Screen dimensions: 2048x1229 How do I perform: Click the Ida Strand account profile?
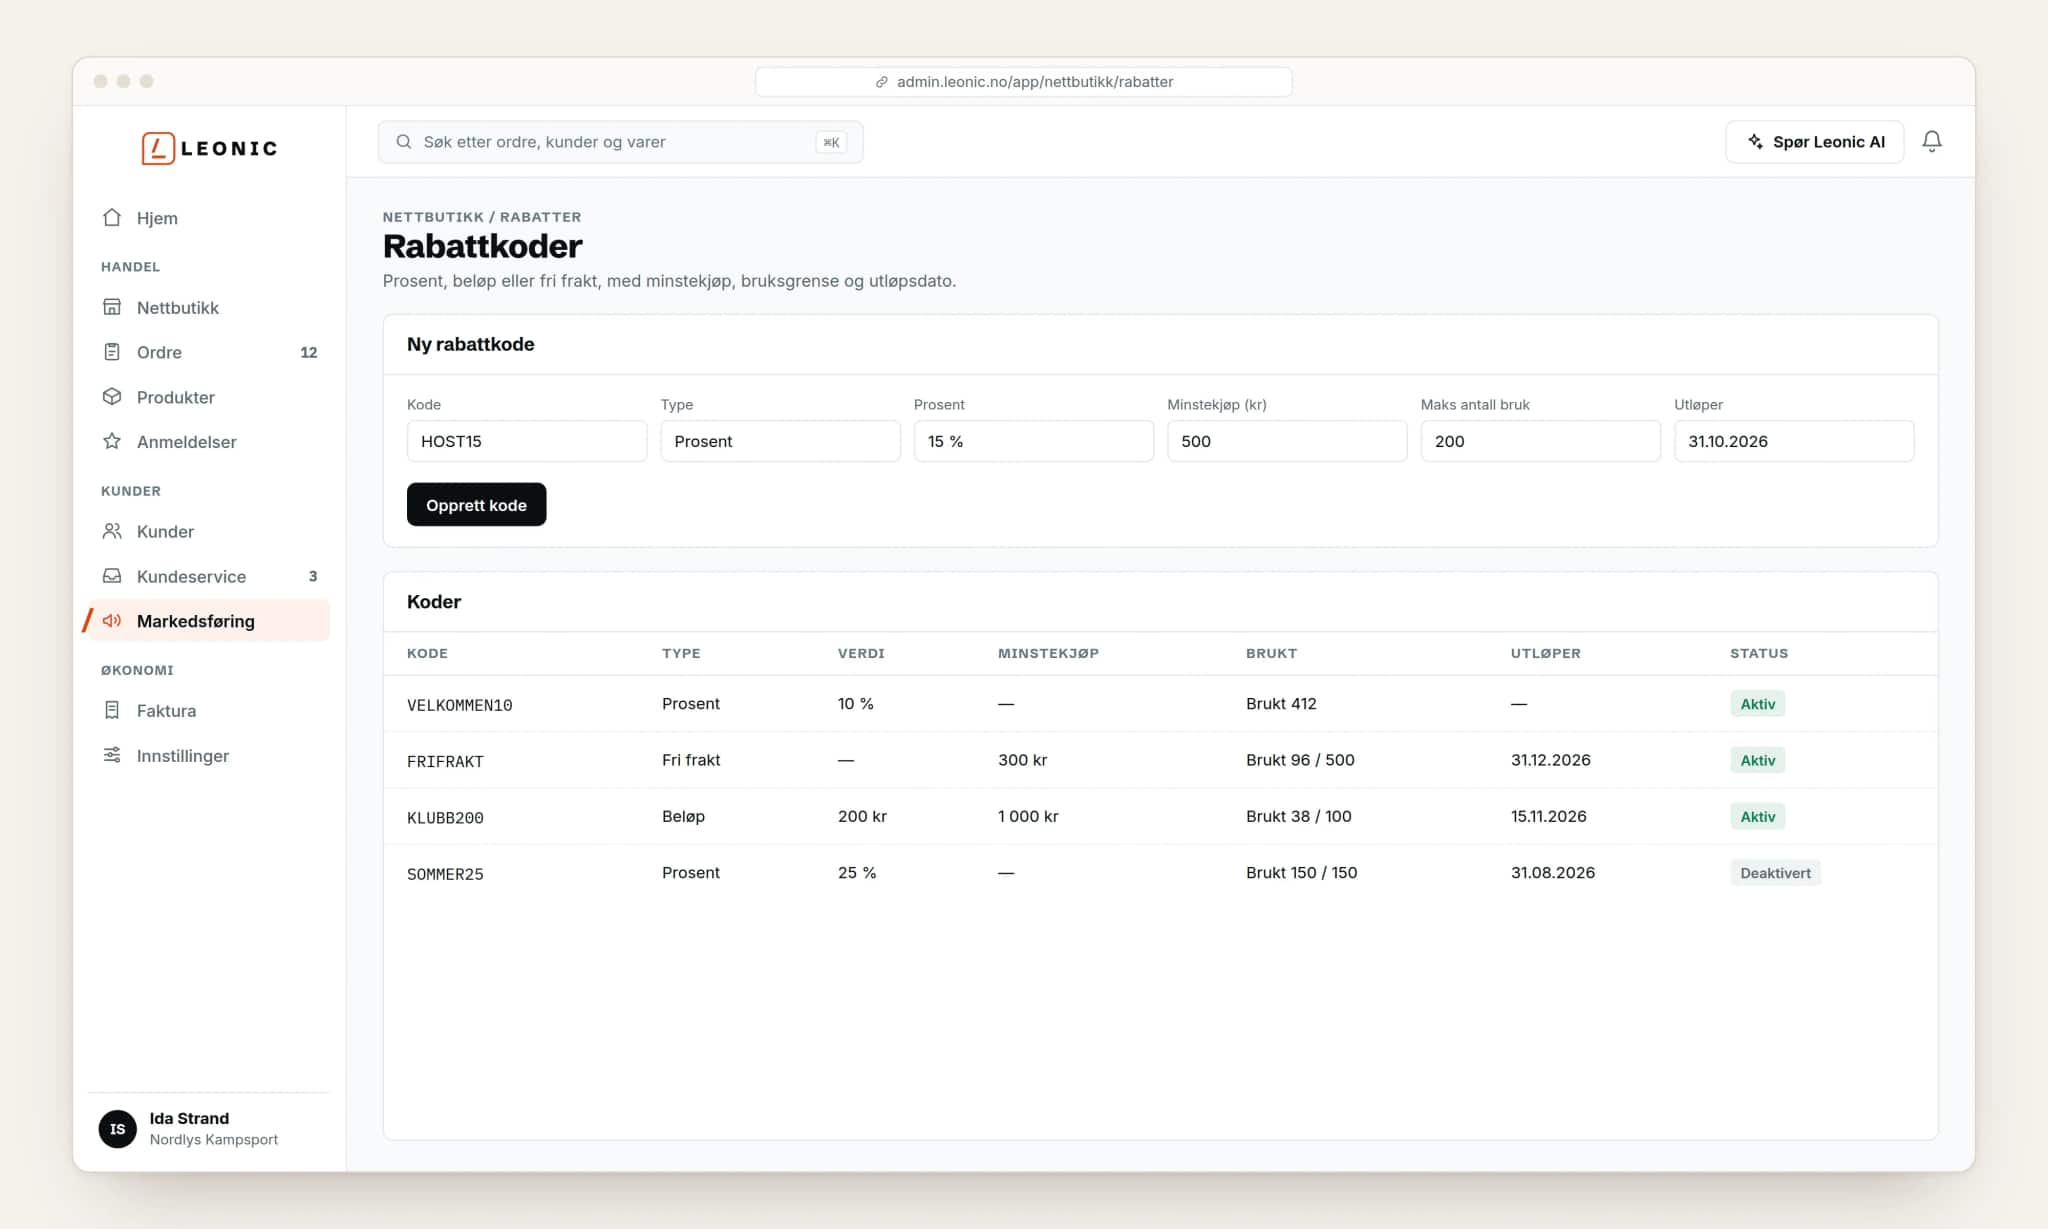(x=209, y=1129)
